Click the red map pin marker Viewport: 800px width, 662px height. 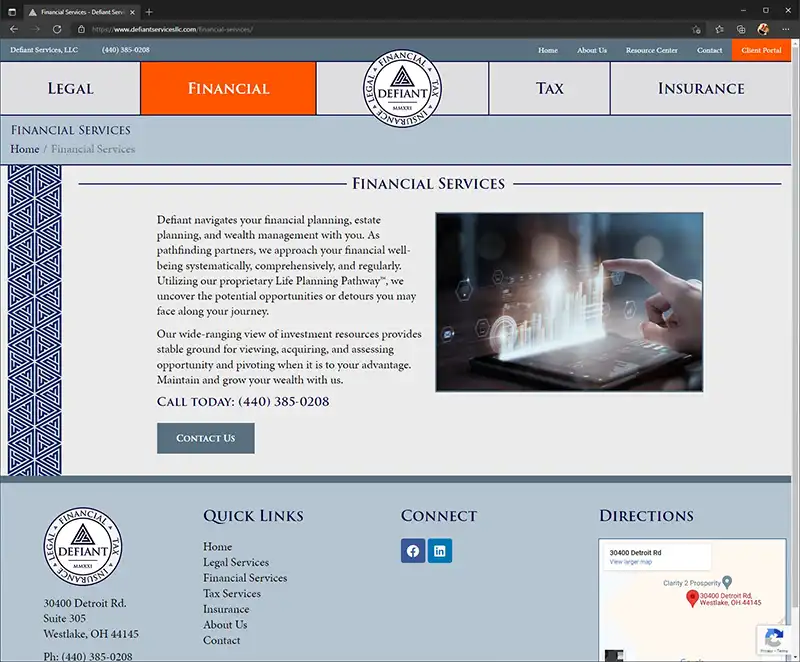tap(692, 598)
